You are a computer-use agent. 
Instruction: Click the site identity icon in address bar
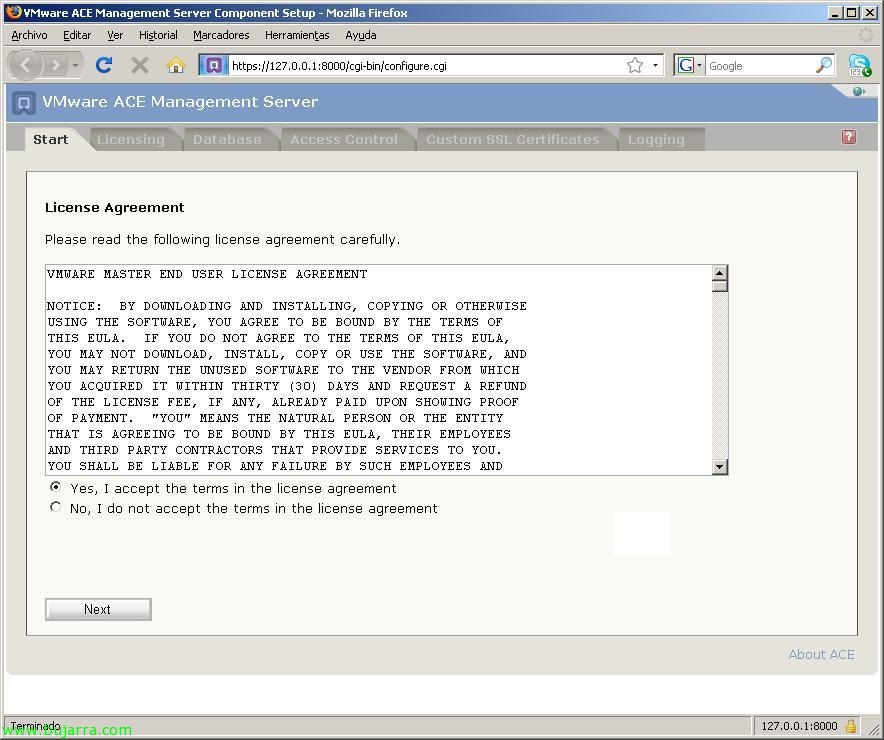pyautogui.click(x=214, y=65)
